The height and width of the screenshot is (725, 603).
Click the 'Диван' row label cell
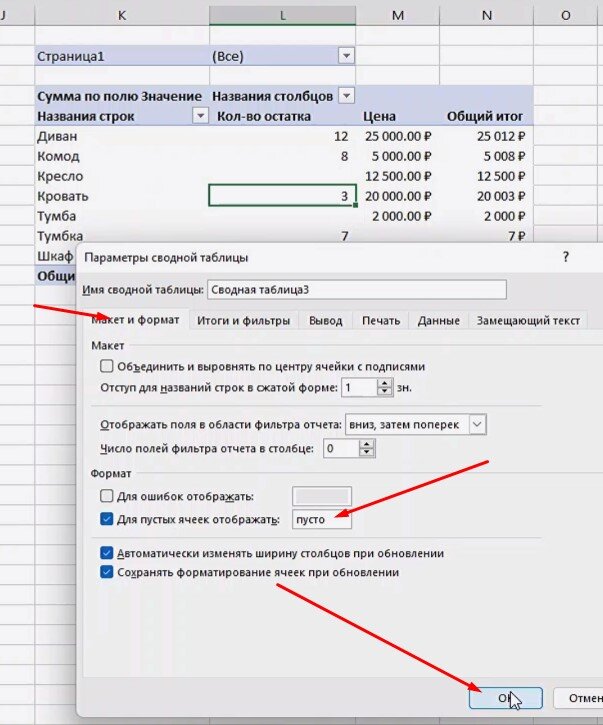point(122,136)
